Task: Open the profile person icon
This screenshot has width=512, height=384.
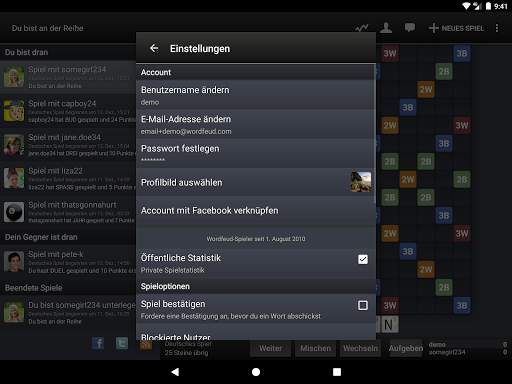Action: pos(386,28)
